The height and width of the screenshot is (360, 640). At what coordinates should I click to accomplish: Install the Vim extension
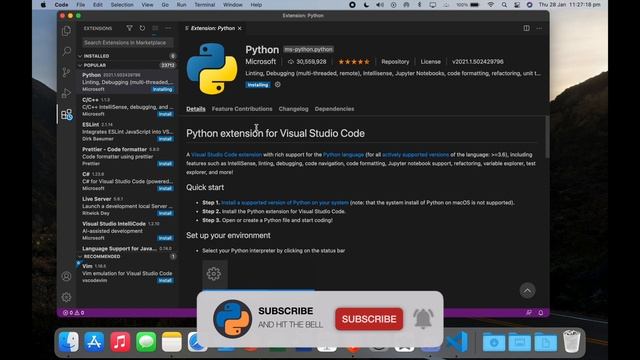click(165, 280)
